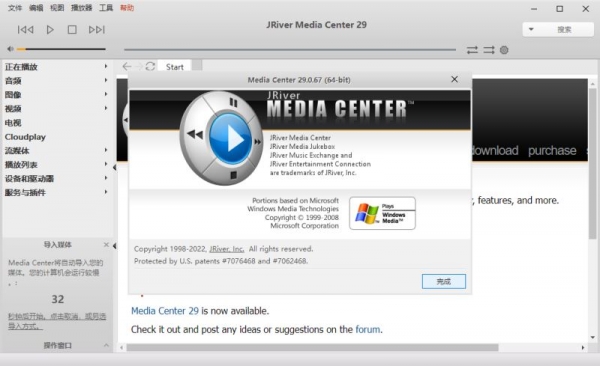
Task: Open the JRiver, Inc. link
Action: click(x=227, y=249)
